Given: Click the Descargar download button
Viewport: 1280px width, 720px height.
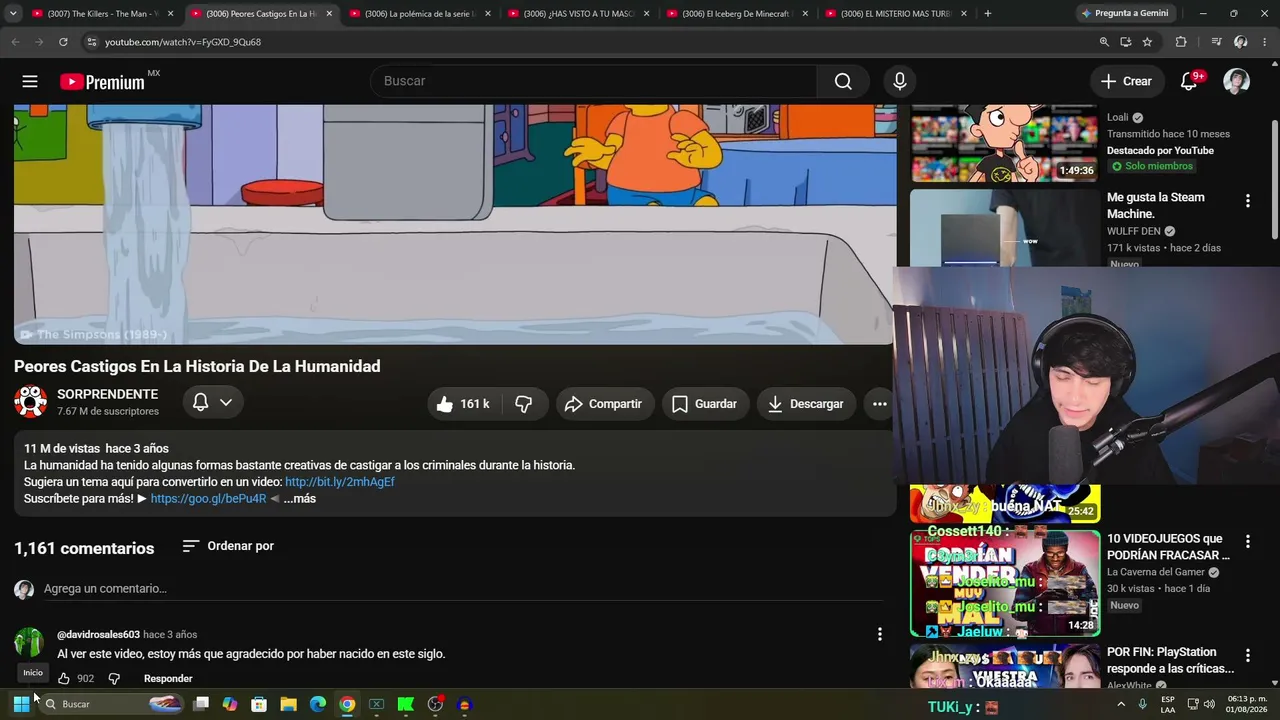Looking at the screenshot, I should 806,404.
